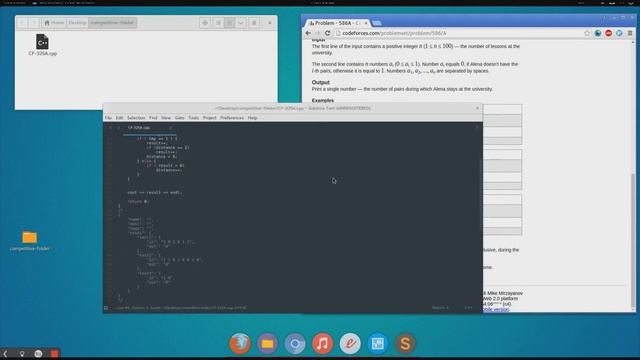Select the CF-325A.cpp tab in Sublime Text
This screenshot has height=360, width=640.
tap(149, 128)
